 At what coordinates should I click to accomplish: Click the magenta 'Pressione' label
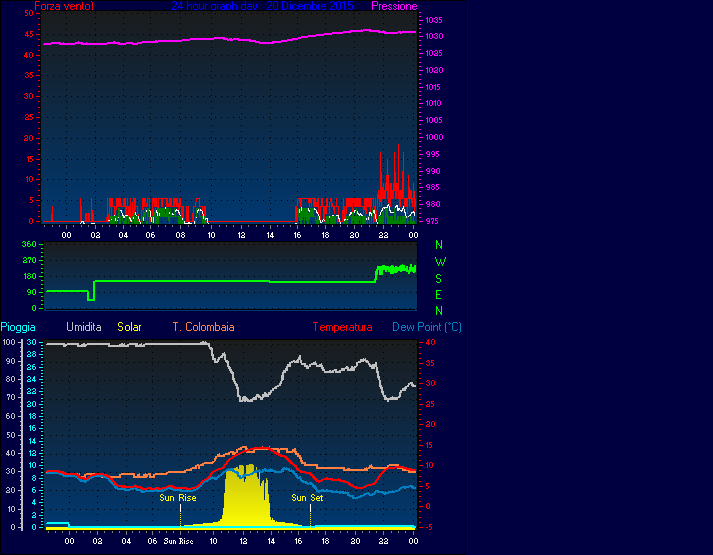pyautogui.click(x=394, y=6)
